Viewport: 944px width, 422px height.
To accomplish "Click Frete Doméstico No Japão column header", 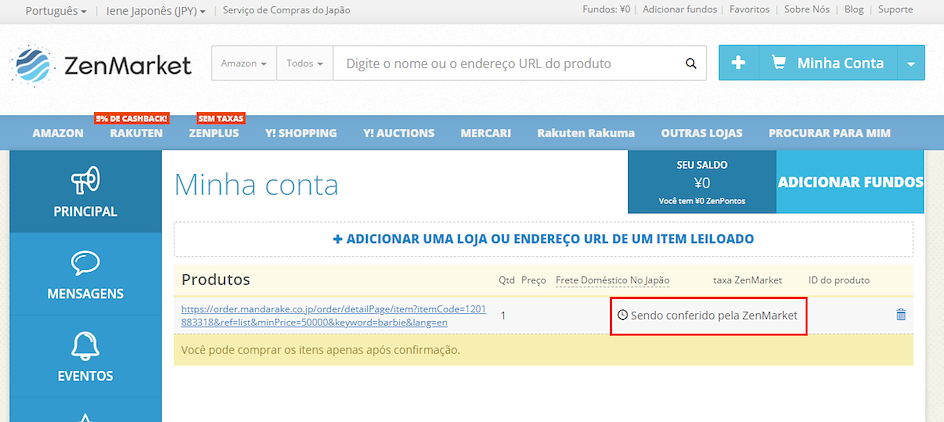I will (612, 281).
